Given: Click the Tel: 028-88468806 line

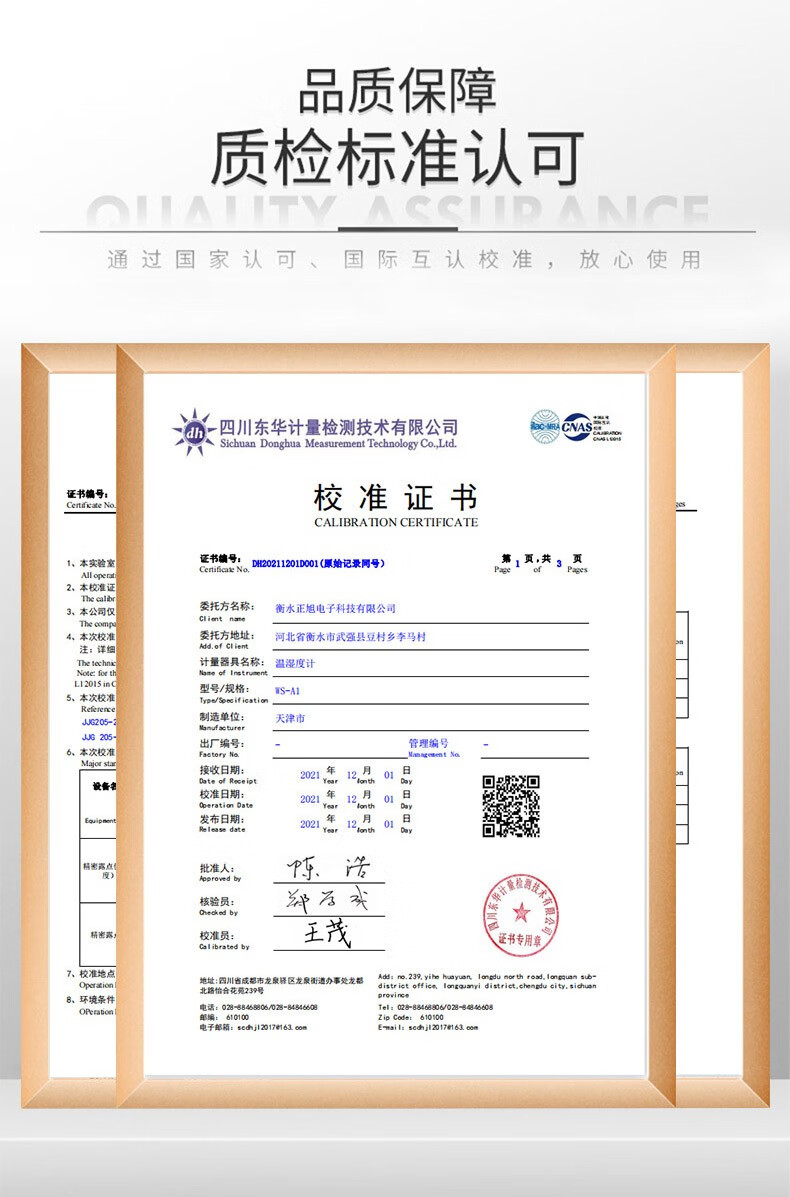Looking at the screenshot, I should [x=435, y=1007].
